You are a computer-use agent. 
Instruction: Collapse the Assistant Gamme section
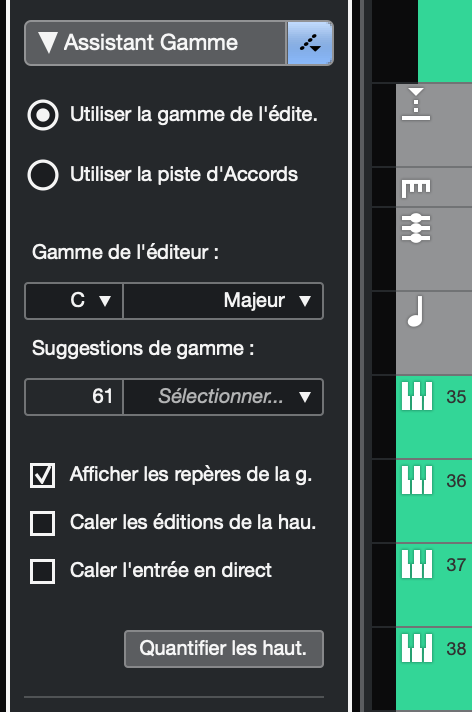[x=47, y=42]
